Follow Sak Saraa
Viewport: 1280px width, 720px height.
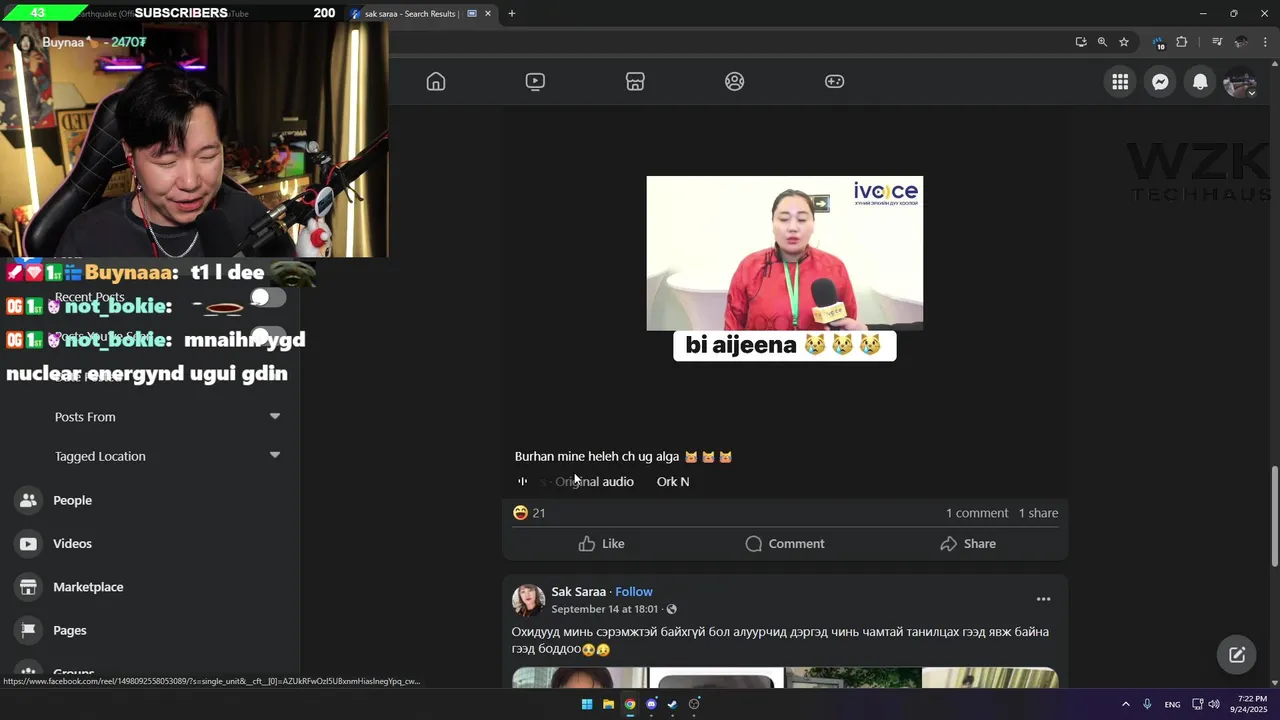[634, 591]
